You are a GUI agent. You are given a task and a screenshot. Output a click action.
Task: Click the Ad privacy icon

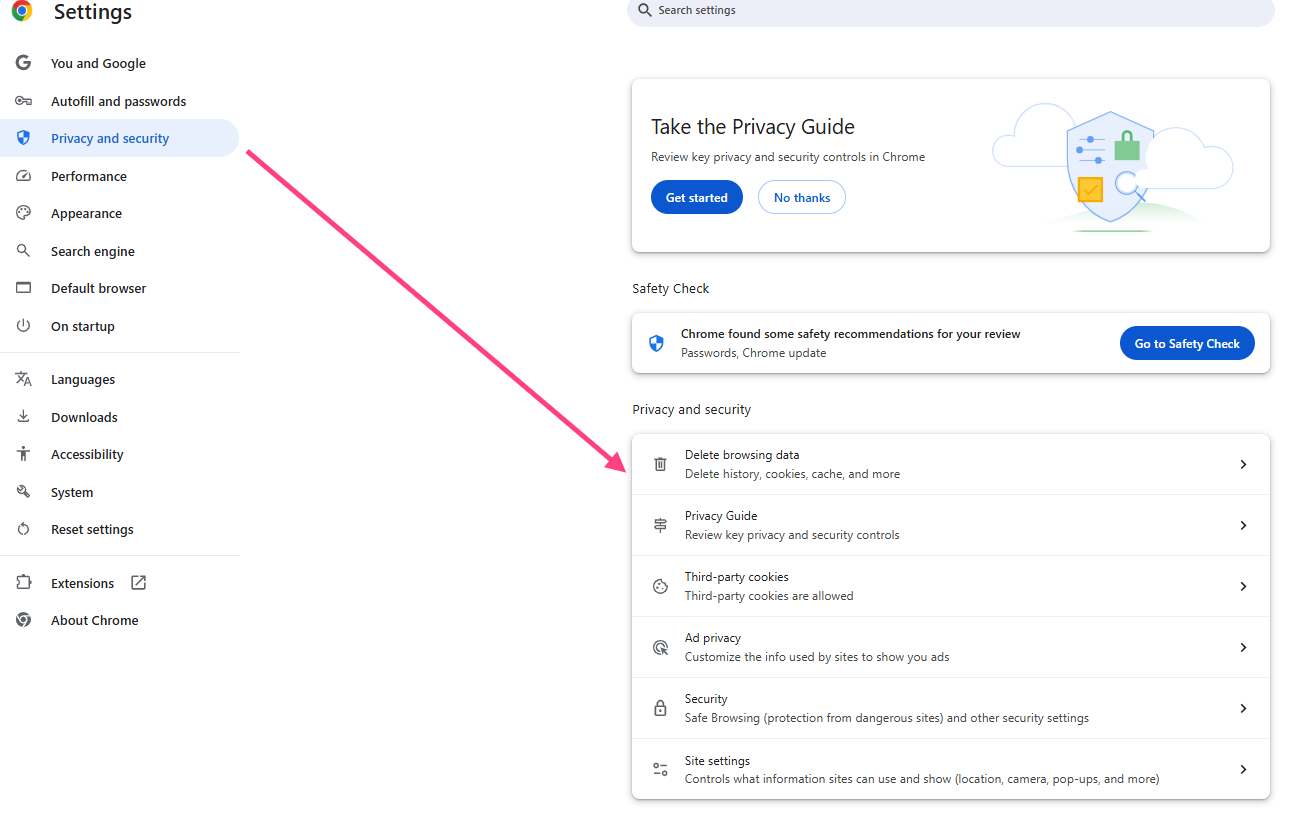pyautogui.click(x=660, y=647)
